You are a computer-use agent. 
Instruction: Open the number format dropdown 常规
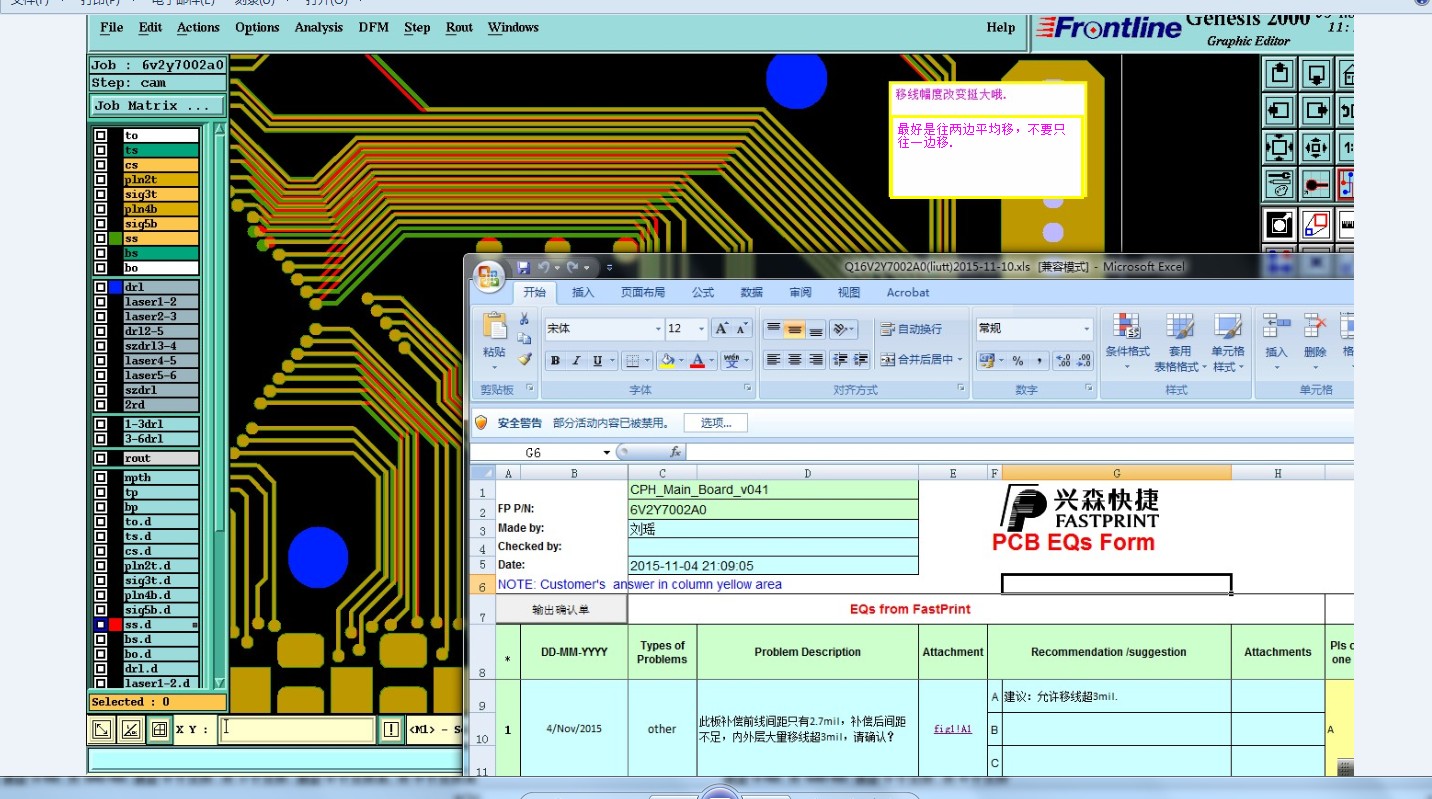tap(1087, 329)
